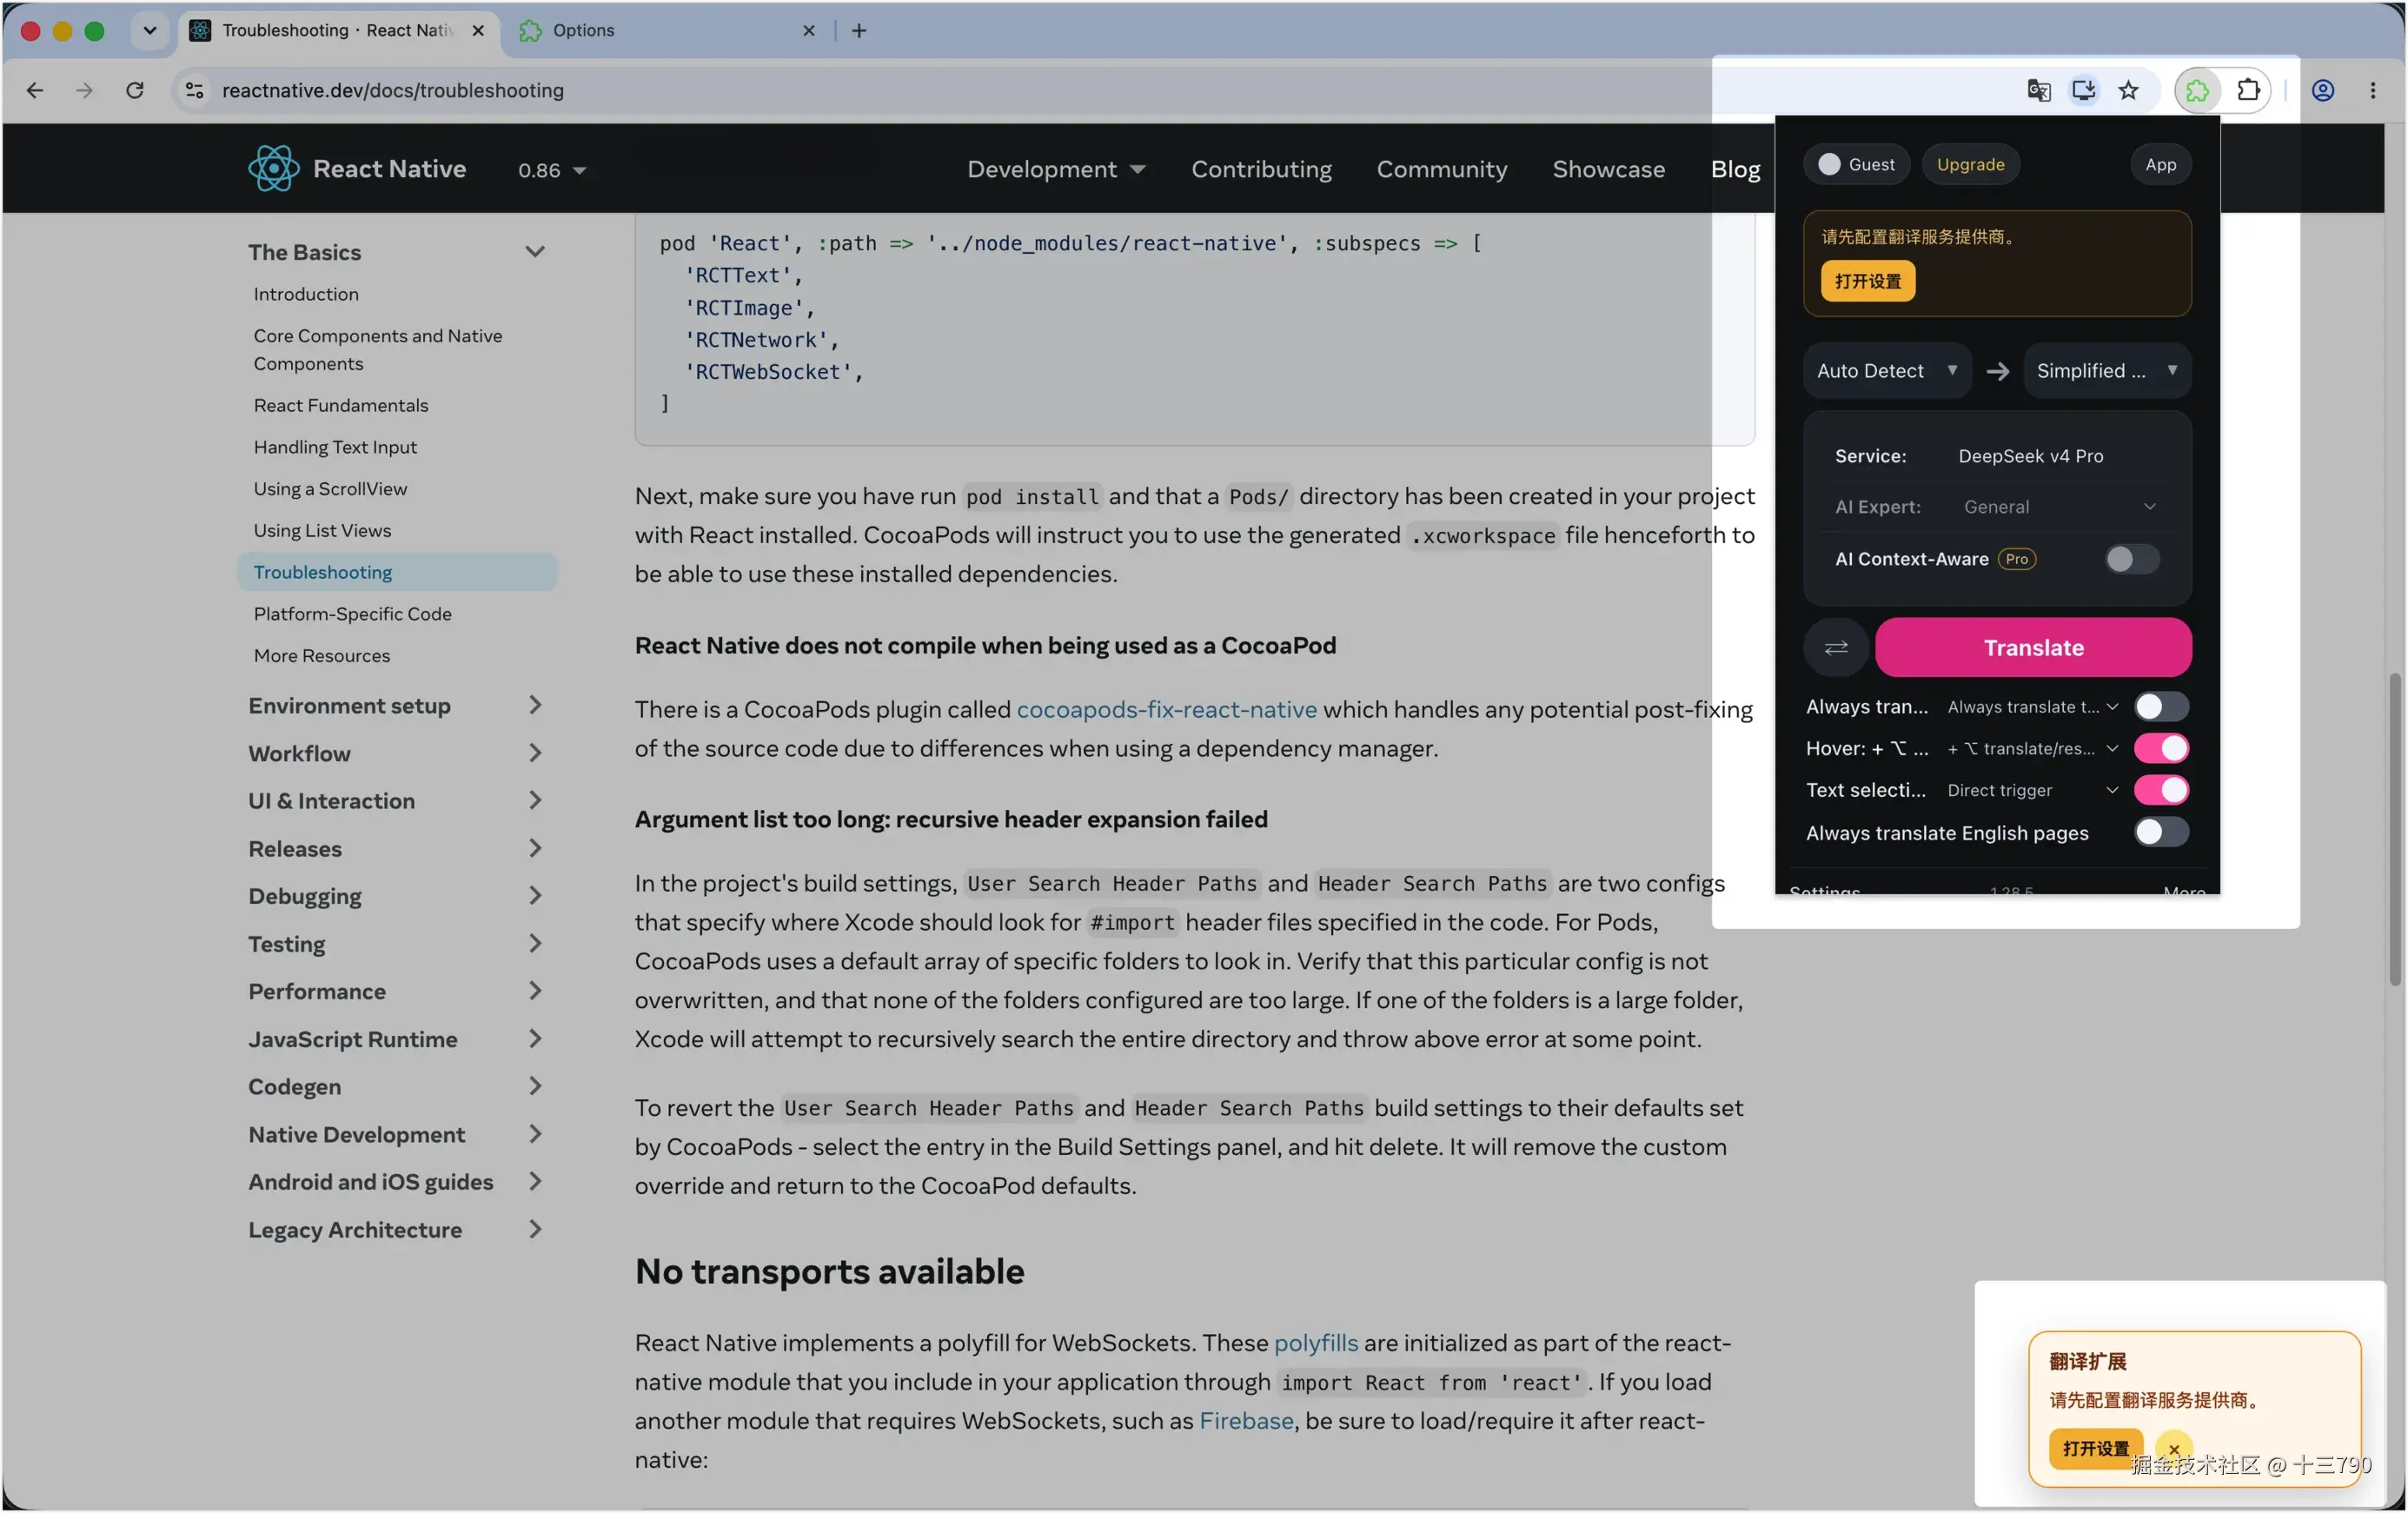The width and height of the screenshot is (2408, 1513).
Task: Enable Always translate English pages switch
Action: (x=2161, y=832)
